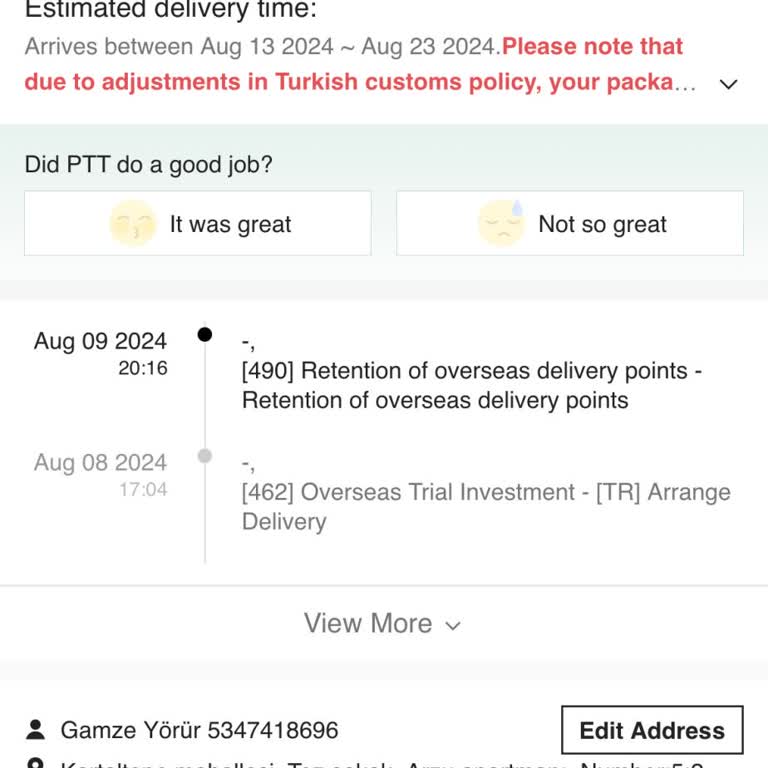
Task: Click the "Arrives between Aug 13 2024" date range
Action: point(262,47)
